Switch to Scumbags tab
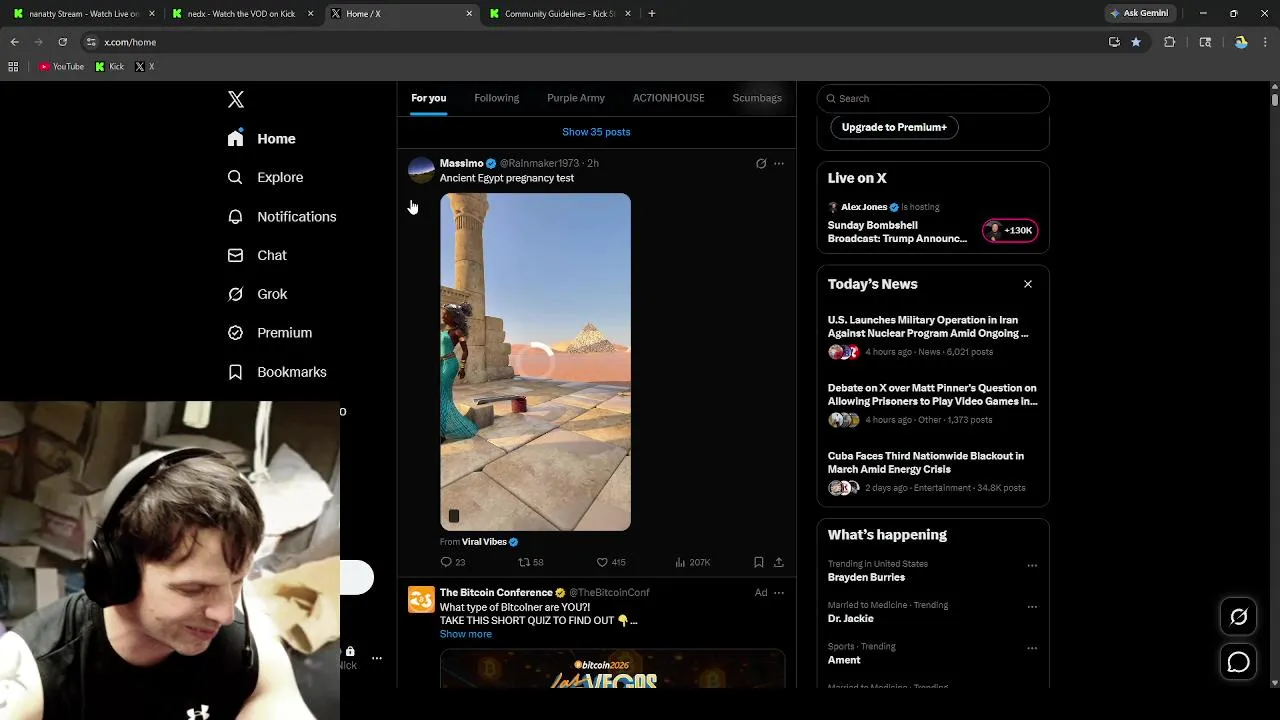Screen dimensions: 1280x720 pyautogui.click(x=757, y=98)
